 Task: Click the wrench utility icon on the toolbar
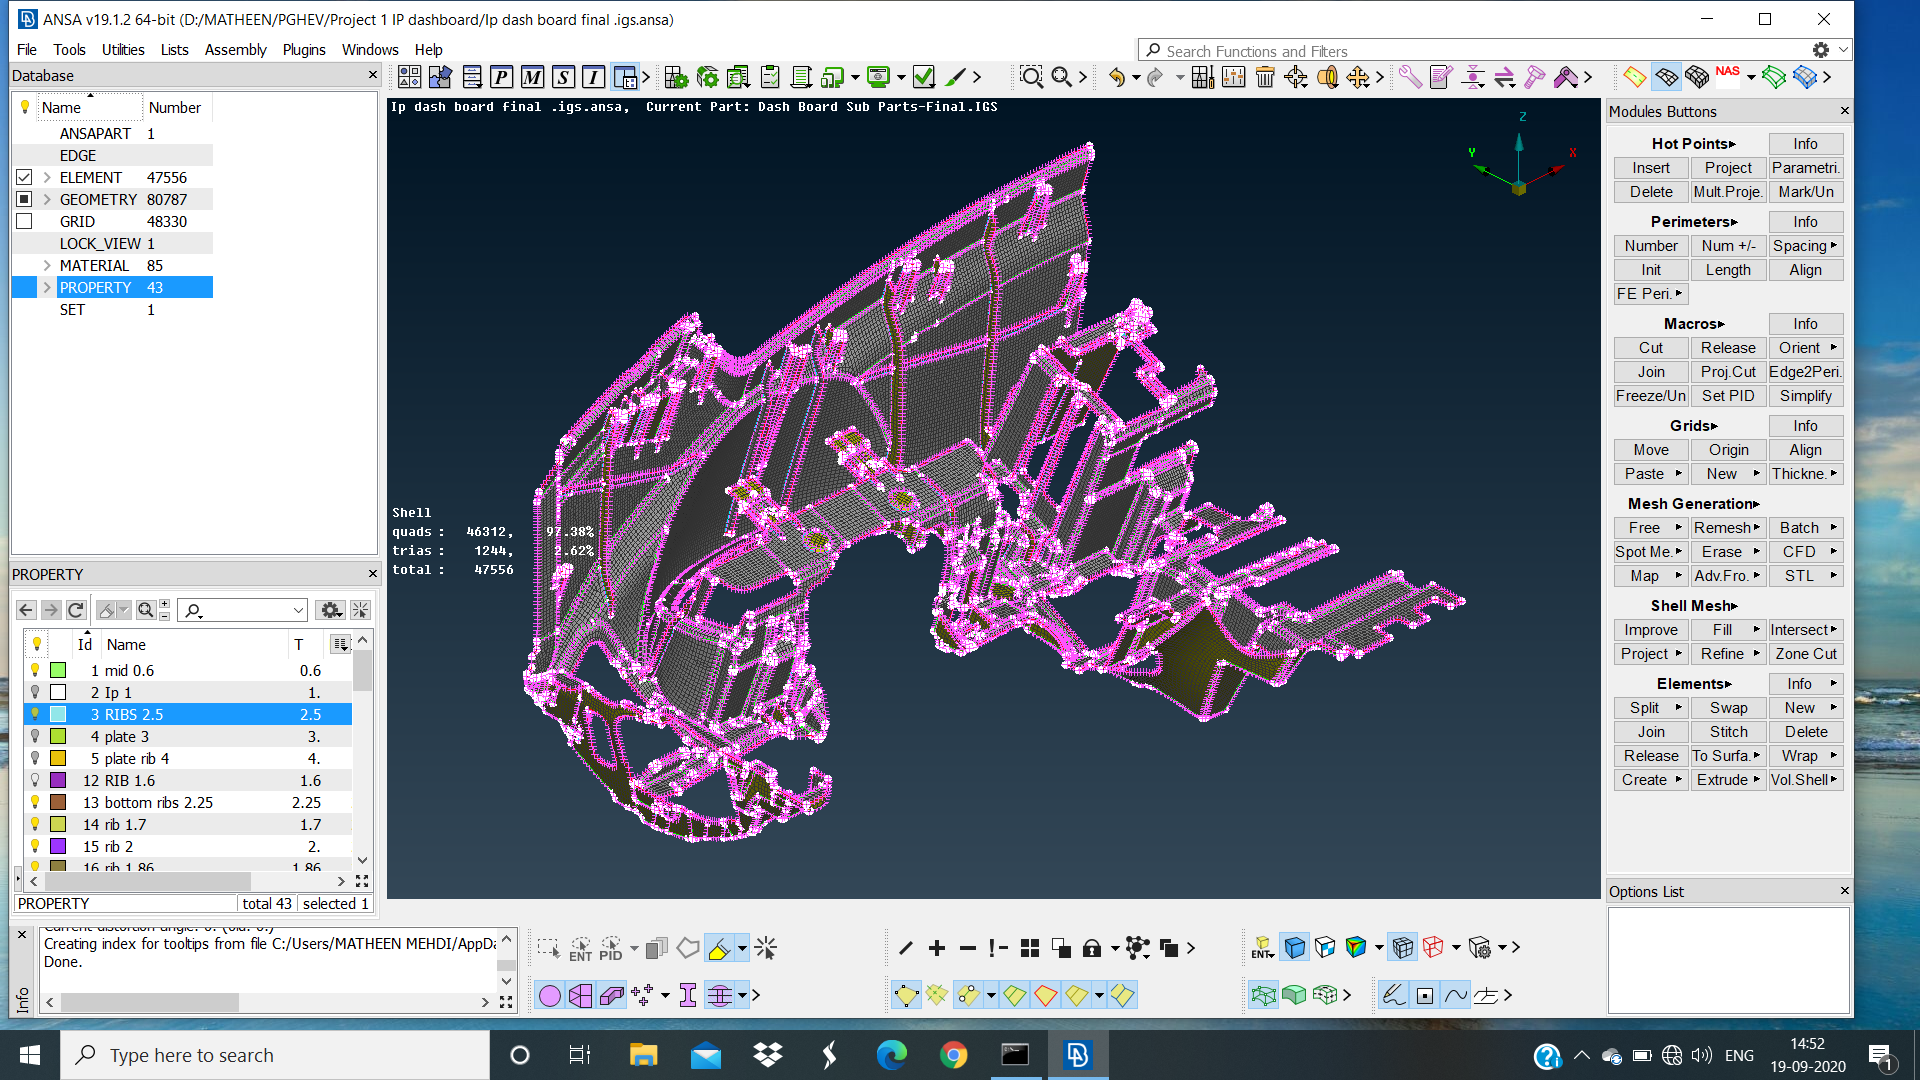point(1412,76)
